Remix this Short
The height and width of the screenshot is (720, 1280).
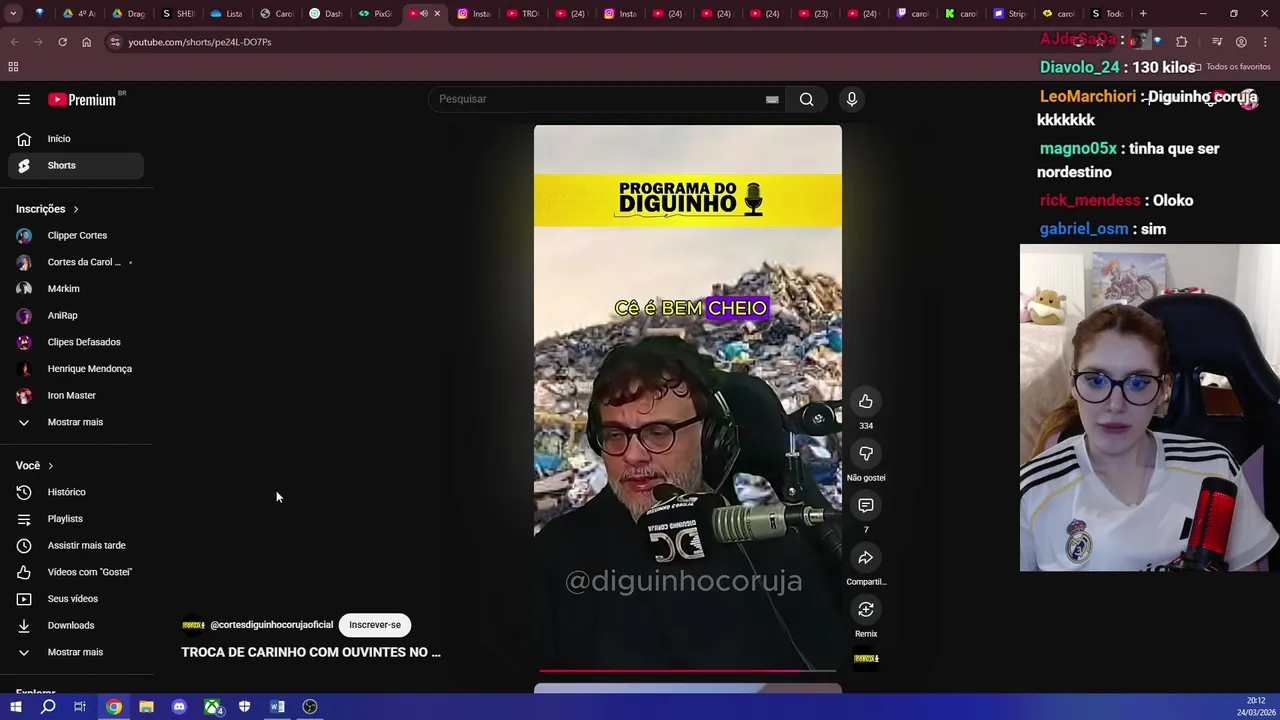pyautogui.click(x=866, y=610)
